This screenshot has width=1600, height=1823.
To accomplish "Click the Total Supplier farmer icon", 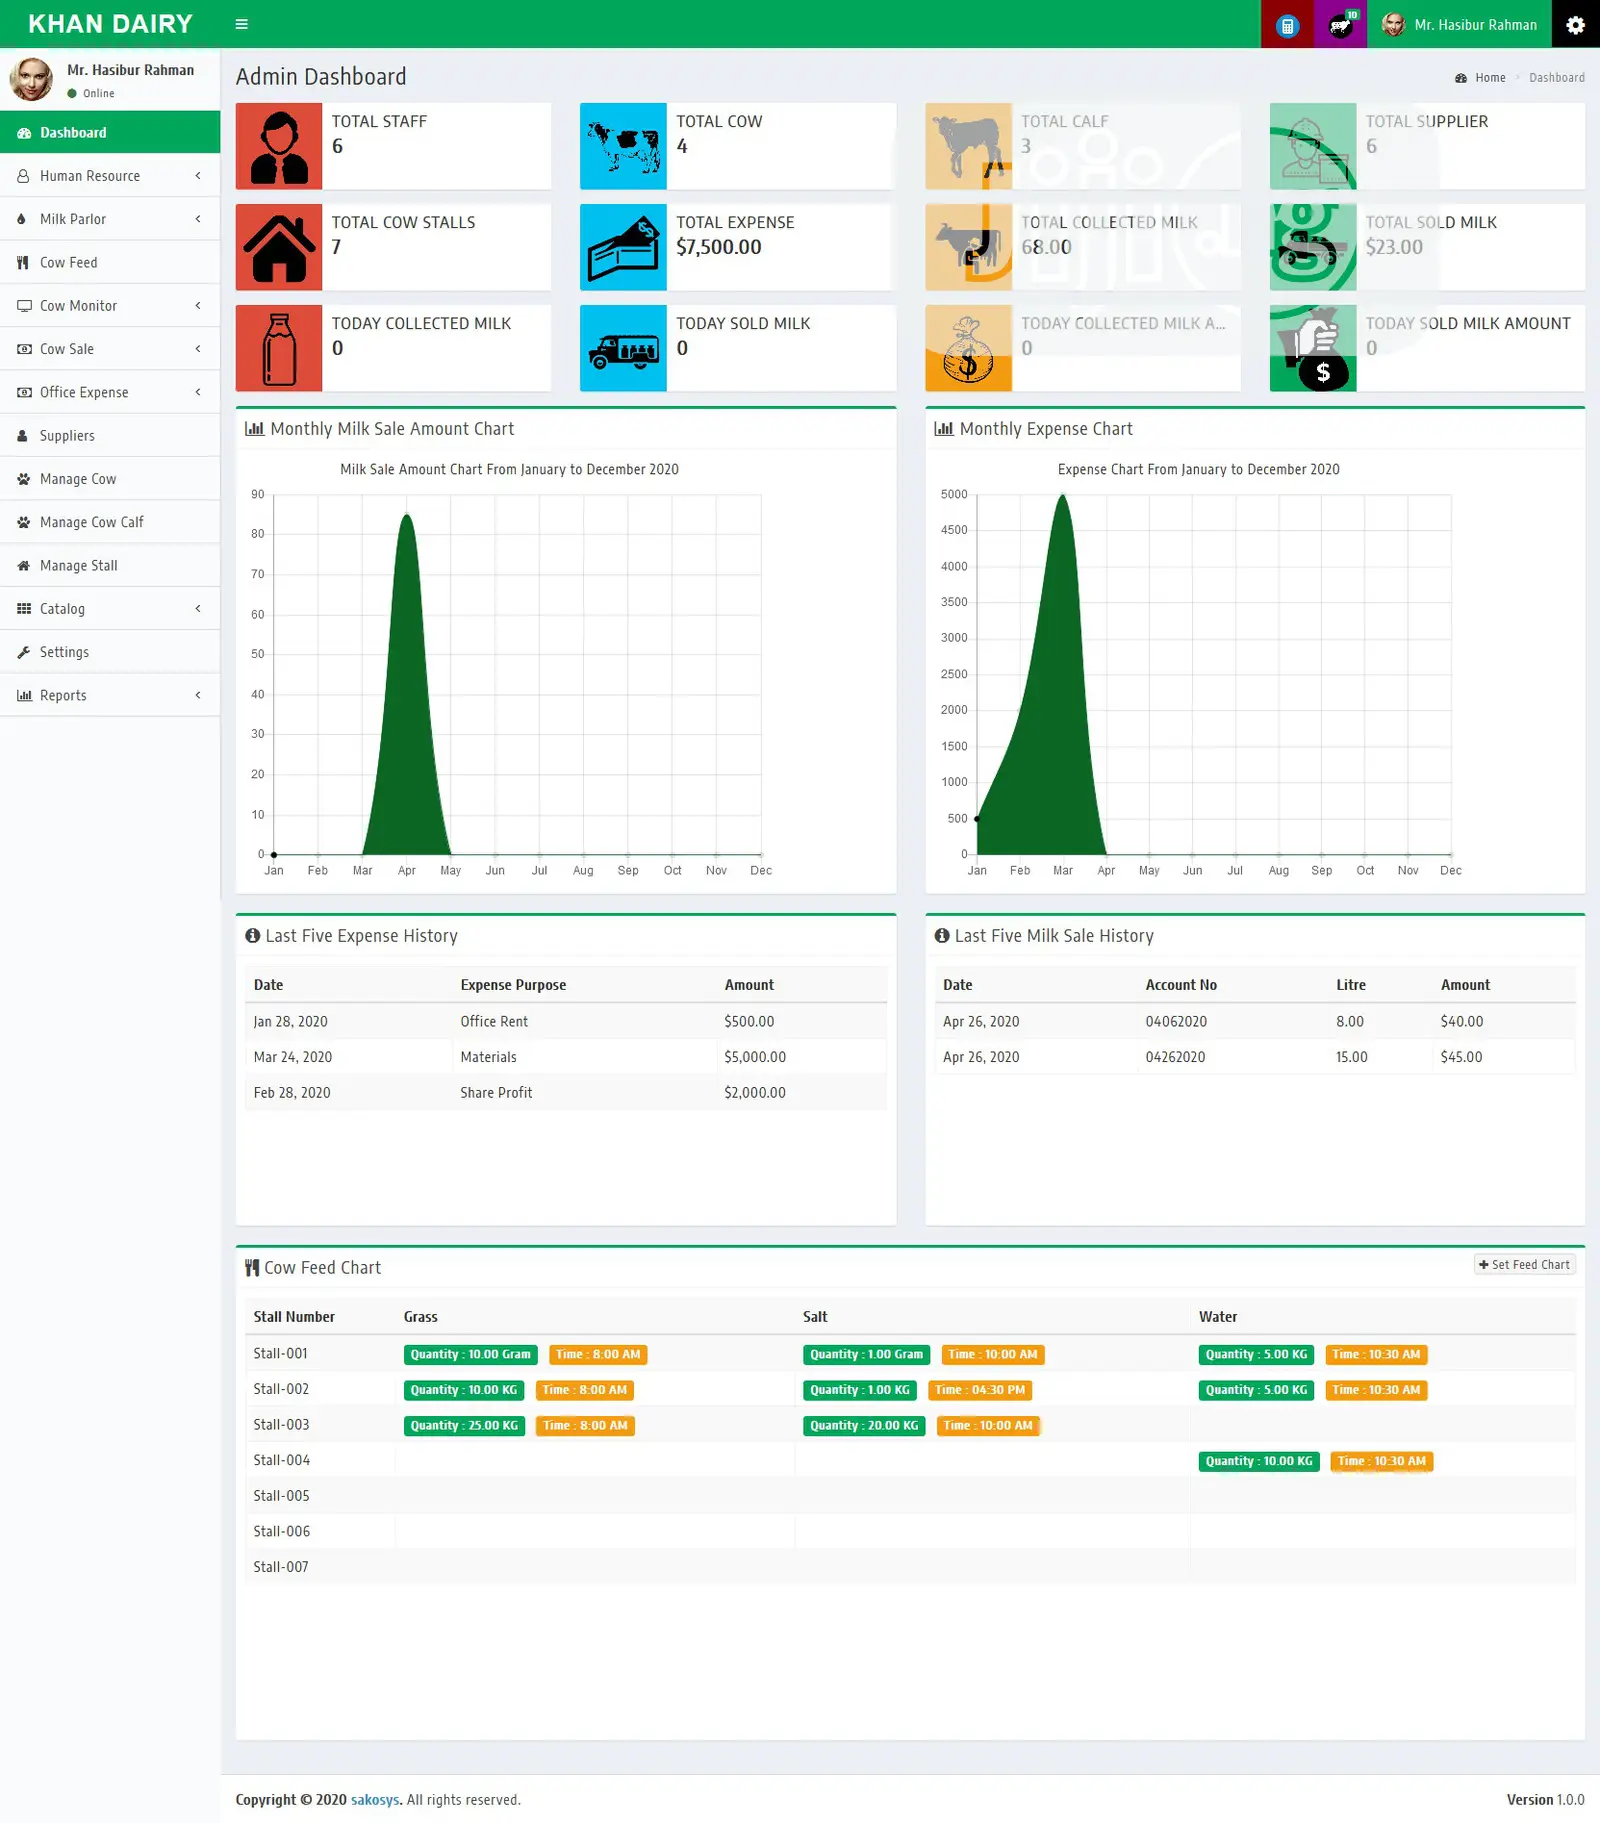I will click(1313, 146).
